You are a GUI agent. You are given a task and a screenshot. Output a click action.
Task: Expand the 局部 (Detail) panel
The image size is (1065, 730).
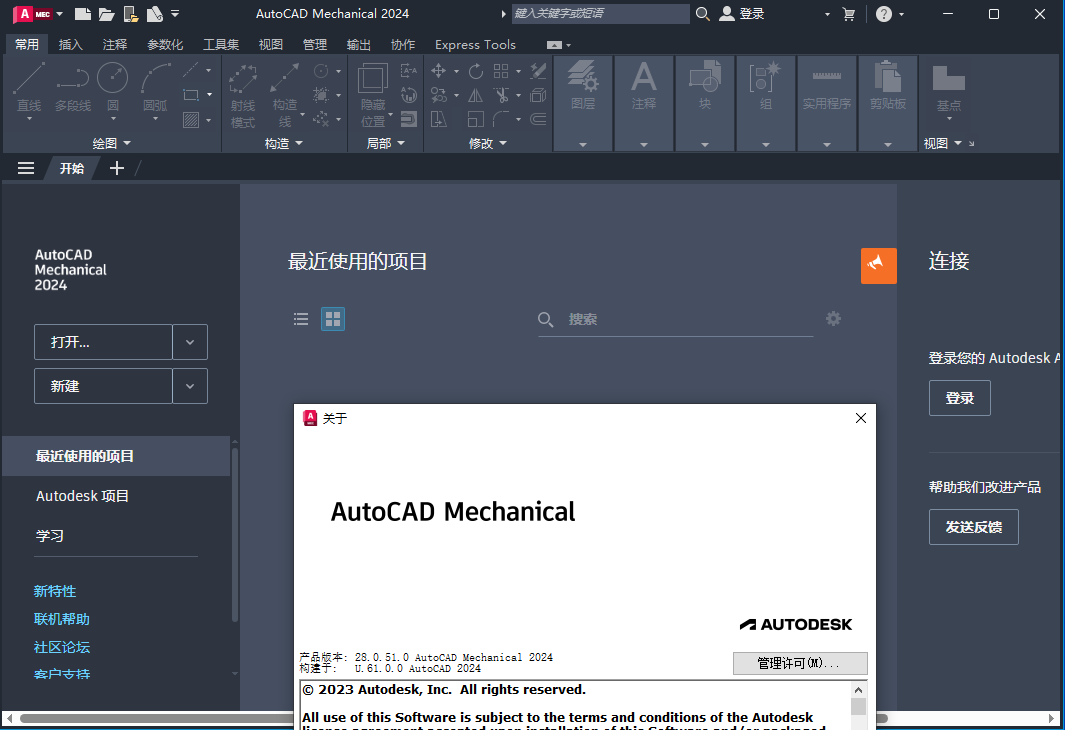click(385, 143)
